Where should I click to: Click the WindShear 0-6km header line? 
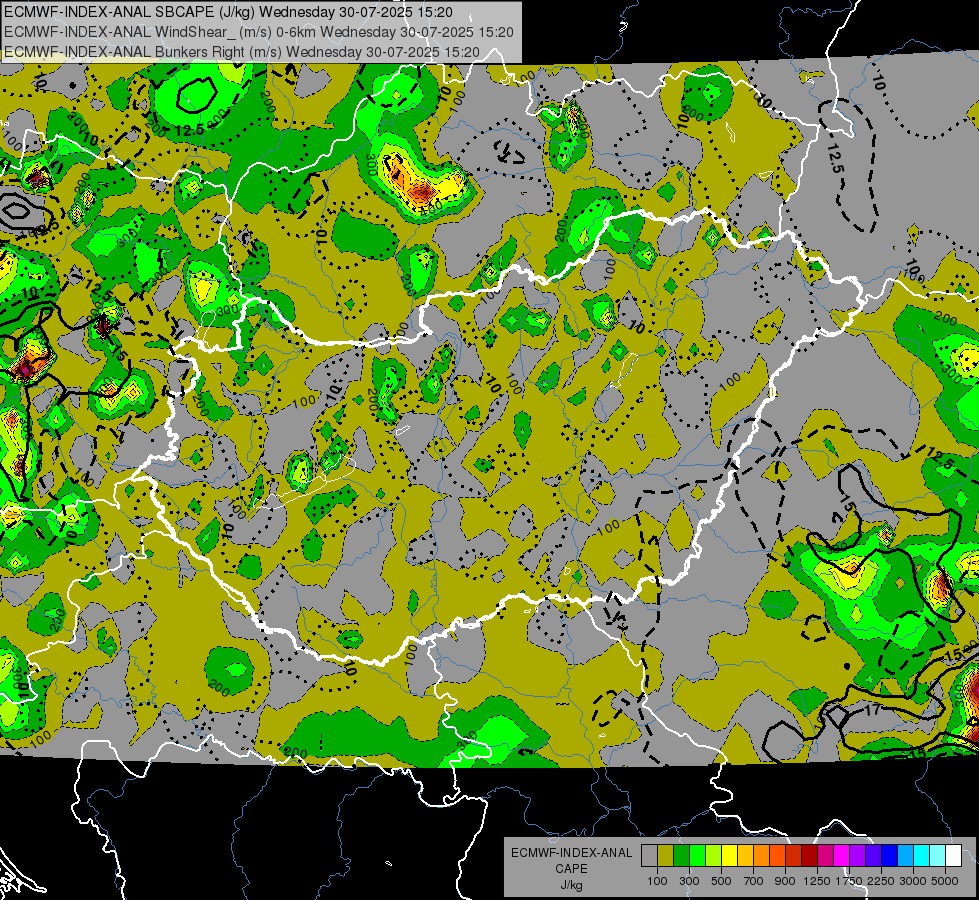258,32
